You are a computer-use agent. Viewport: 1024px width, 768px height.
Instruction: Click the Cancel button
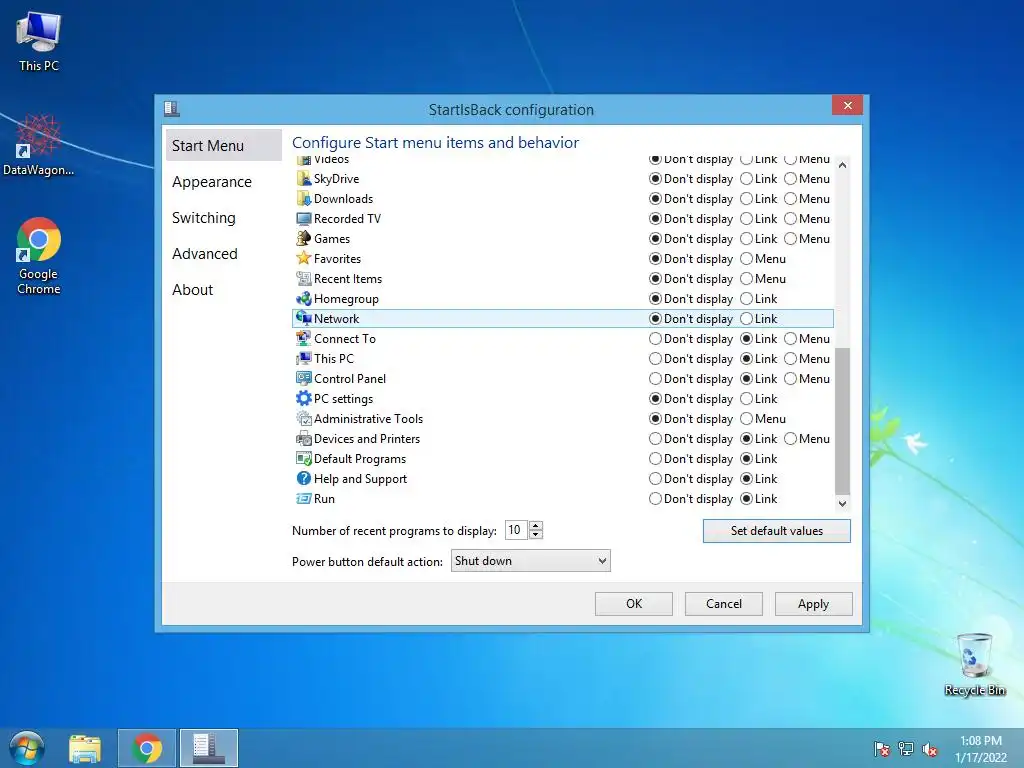724,604
